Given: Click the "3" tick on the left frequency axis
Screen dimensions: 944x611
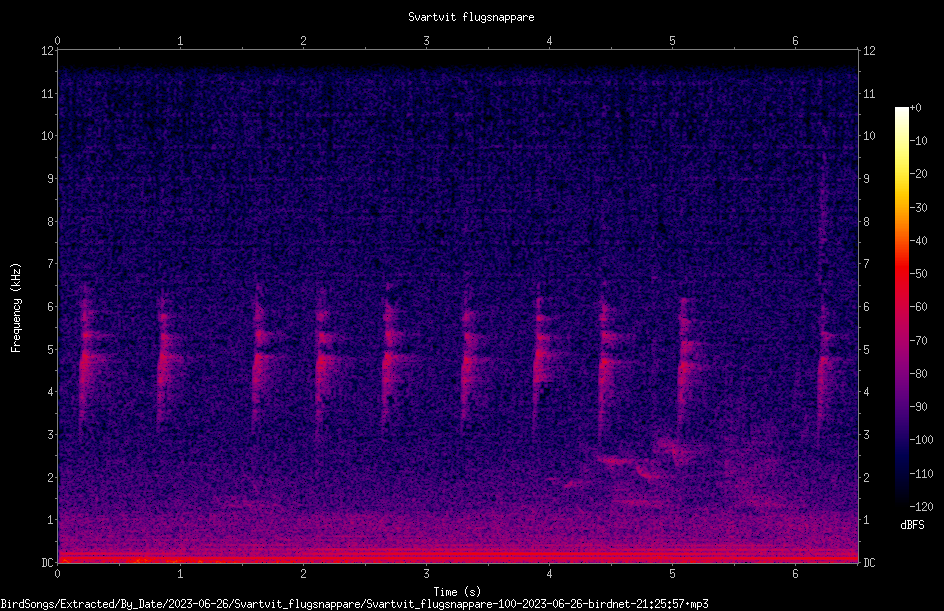Looking at the screenshot, I should pos(50,435).
